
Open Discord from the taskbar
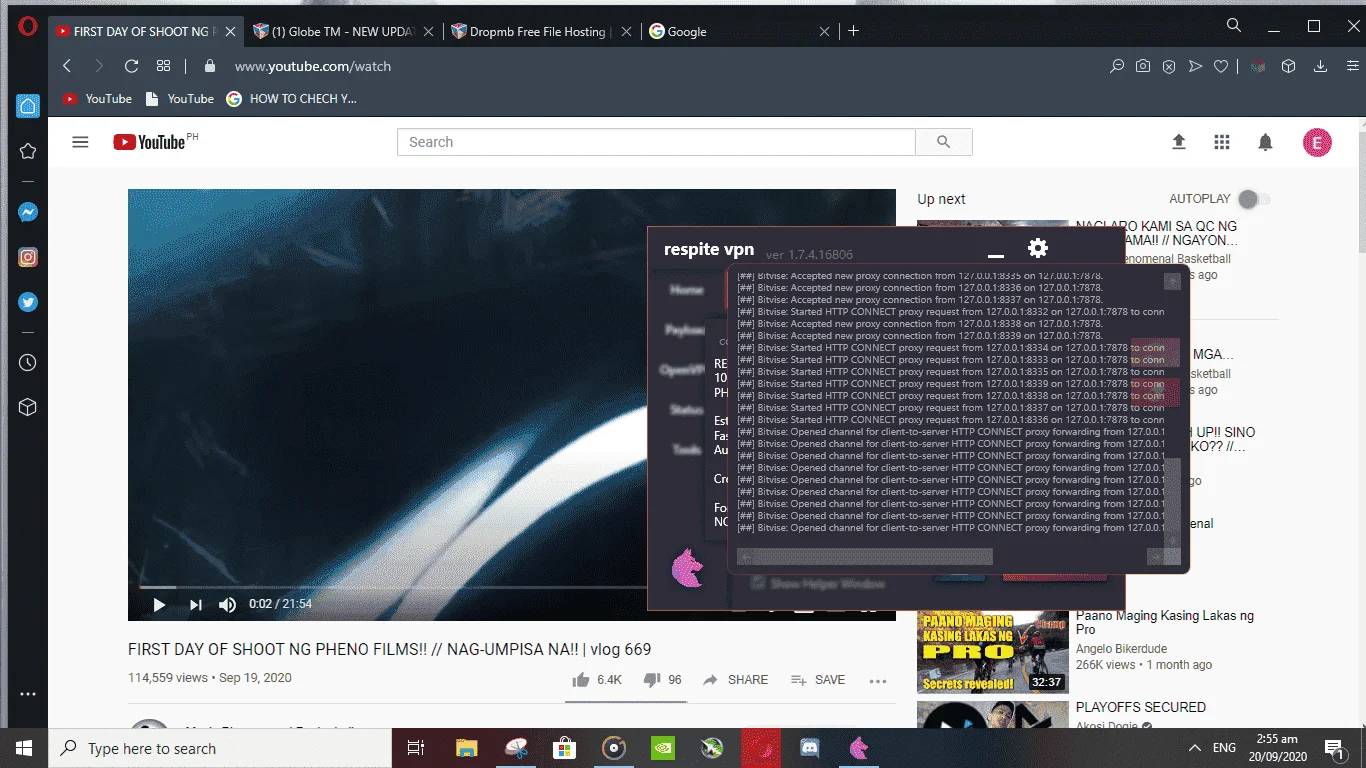coord(810,748)
